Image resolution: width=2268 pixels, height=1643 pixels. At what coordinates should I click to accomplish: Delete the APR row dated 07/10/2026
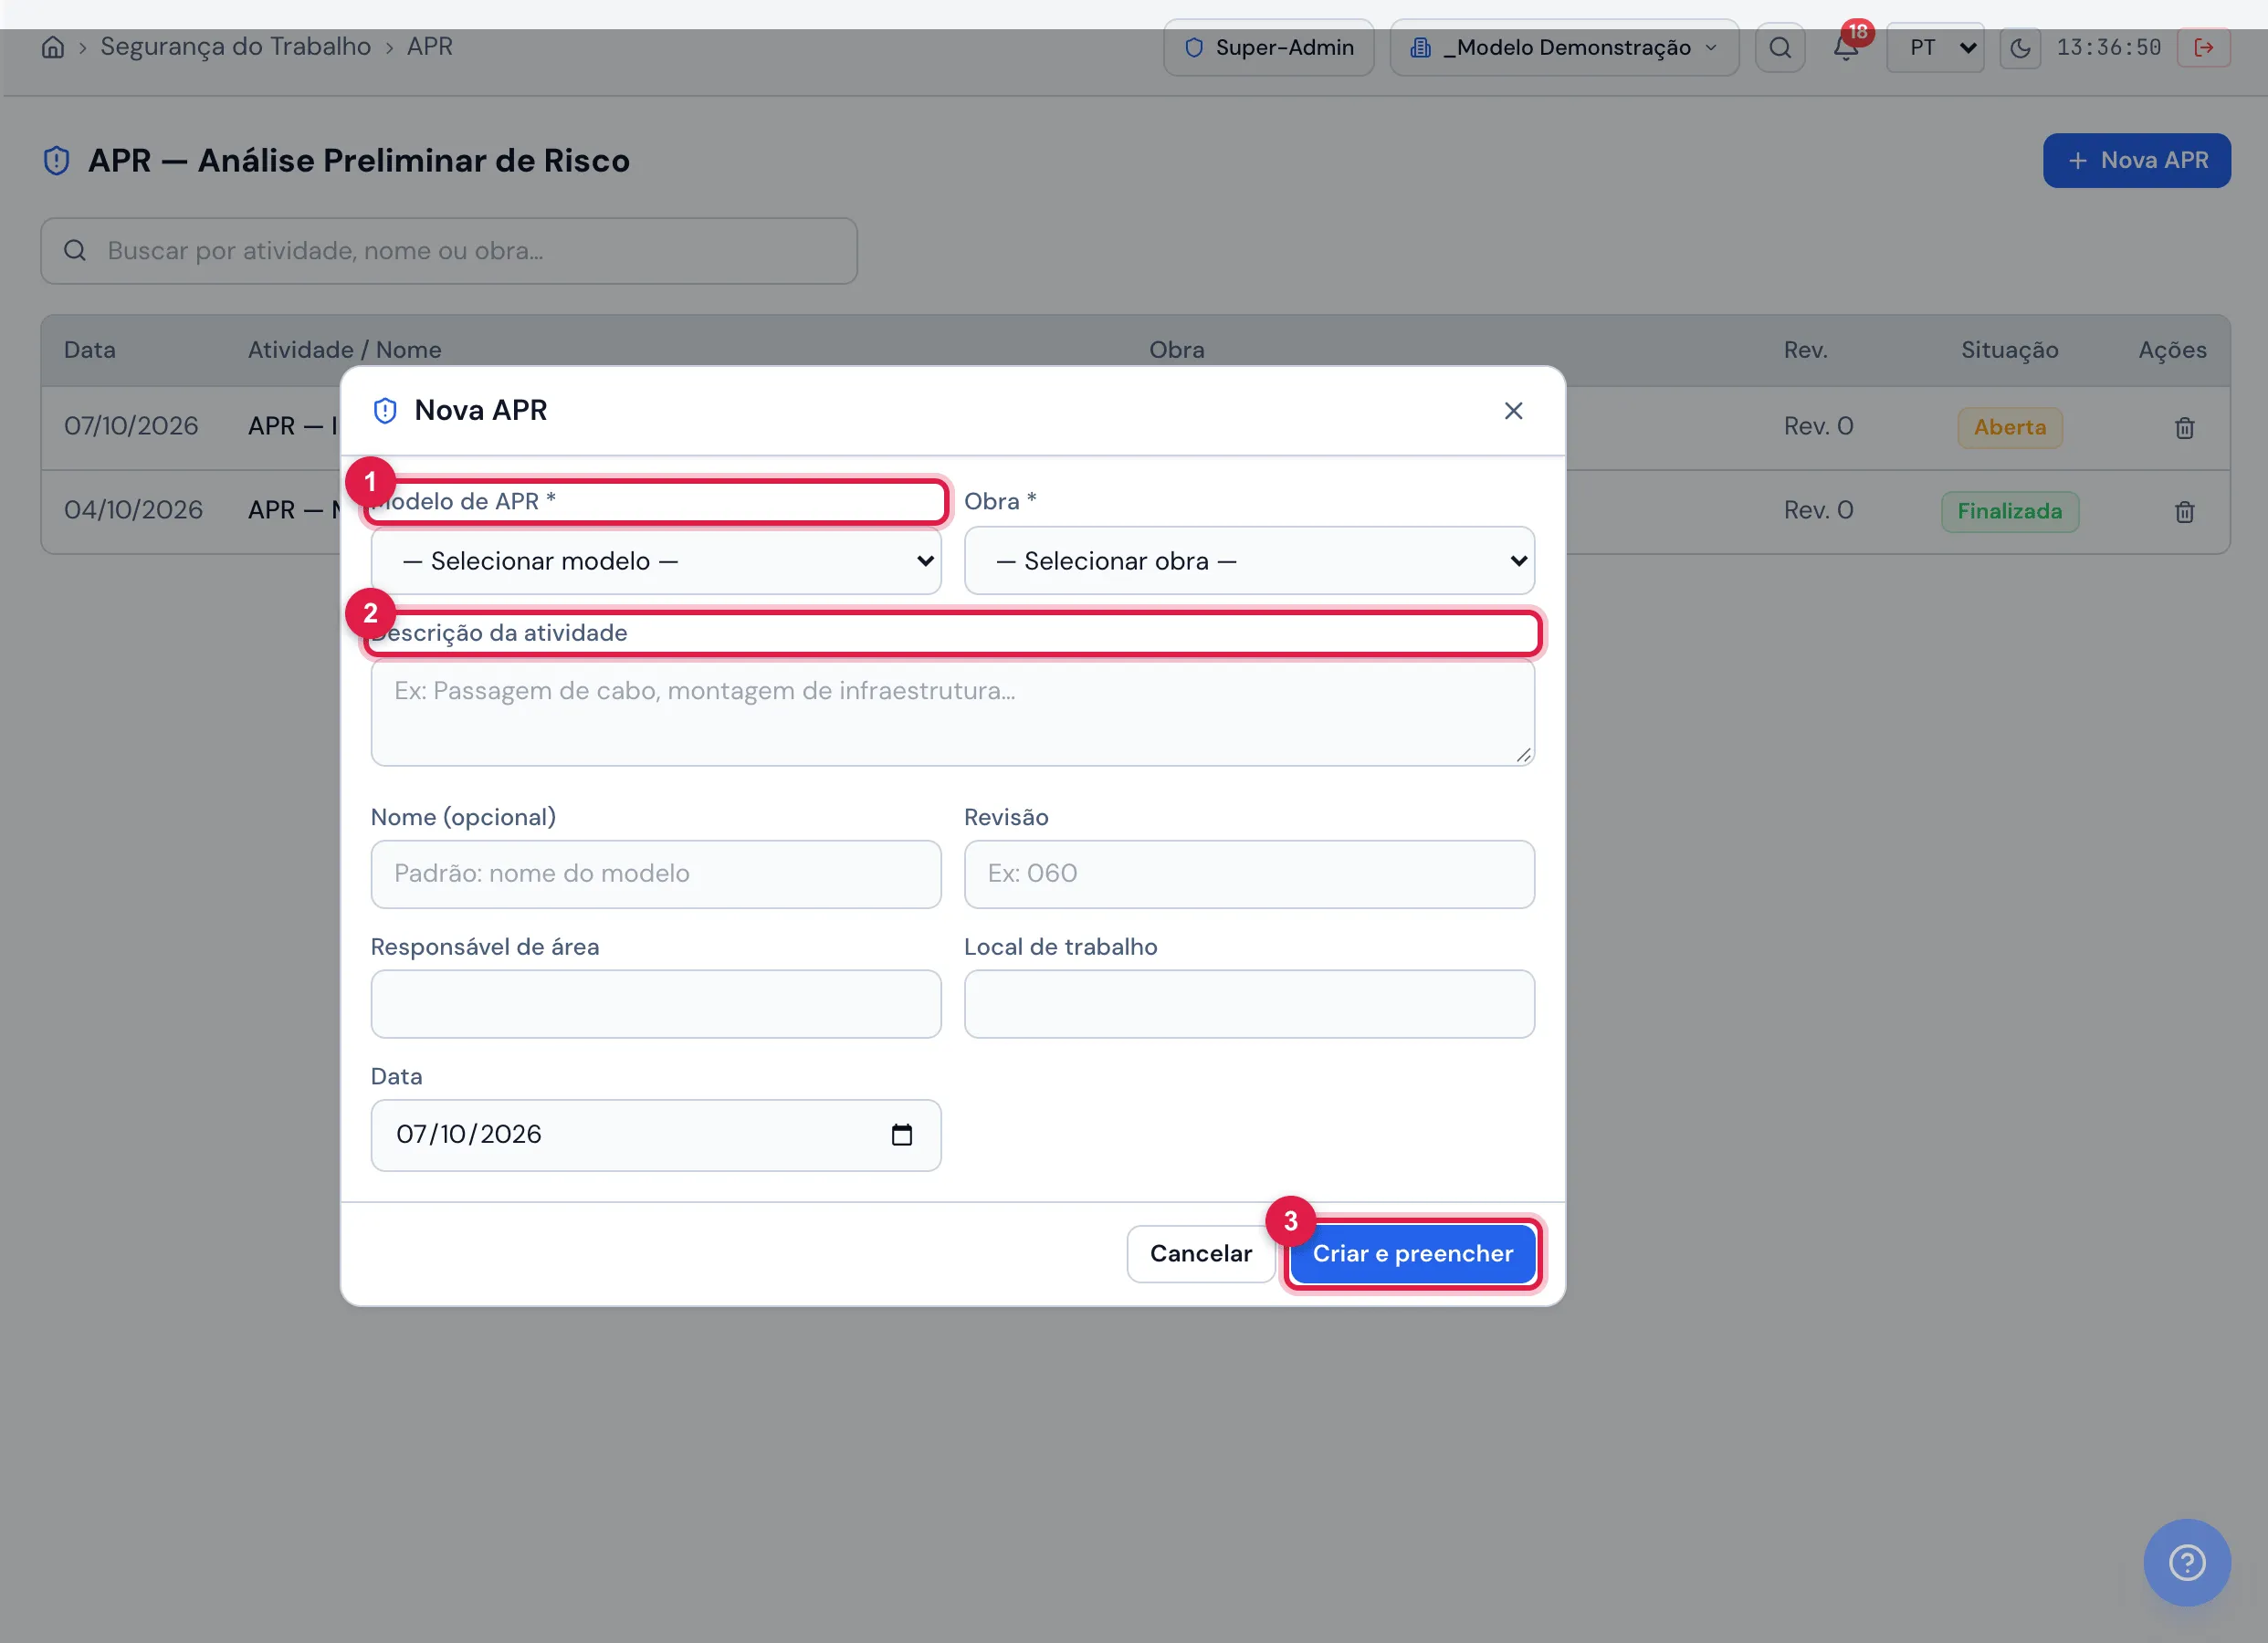coord(2185,428)
